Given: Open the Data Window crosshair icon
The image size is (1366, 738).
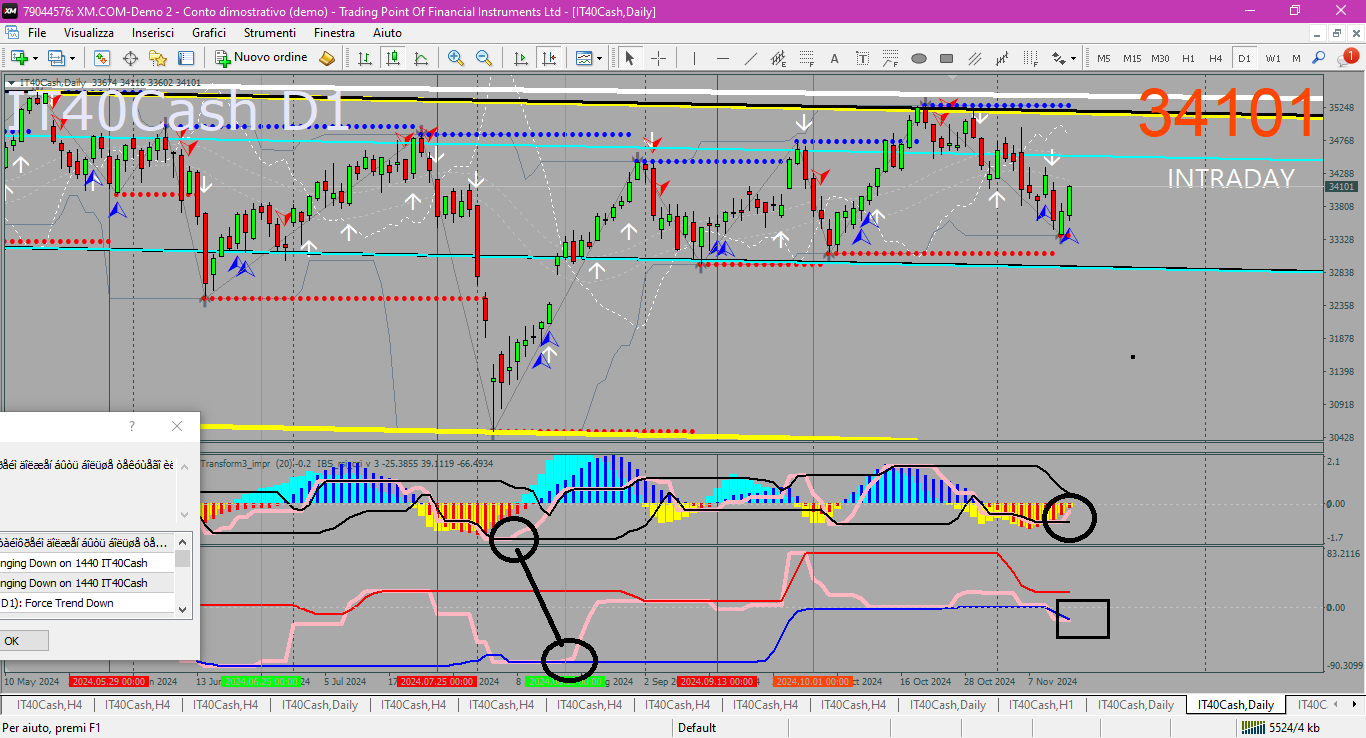Looking at the screenshot, I should [x=130, y=58].
